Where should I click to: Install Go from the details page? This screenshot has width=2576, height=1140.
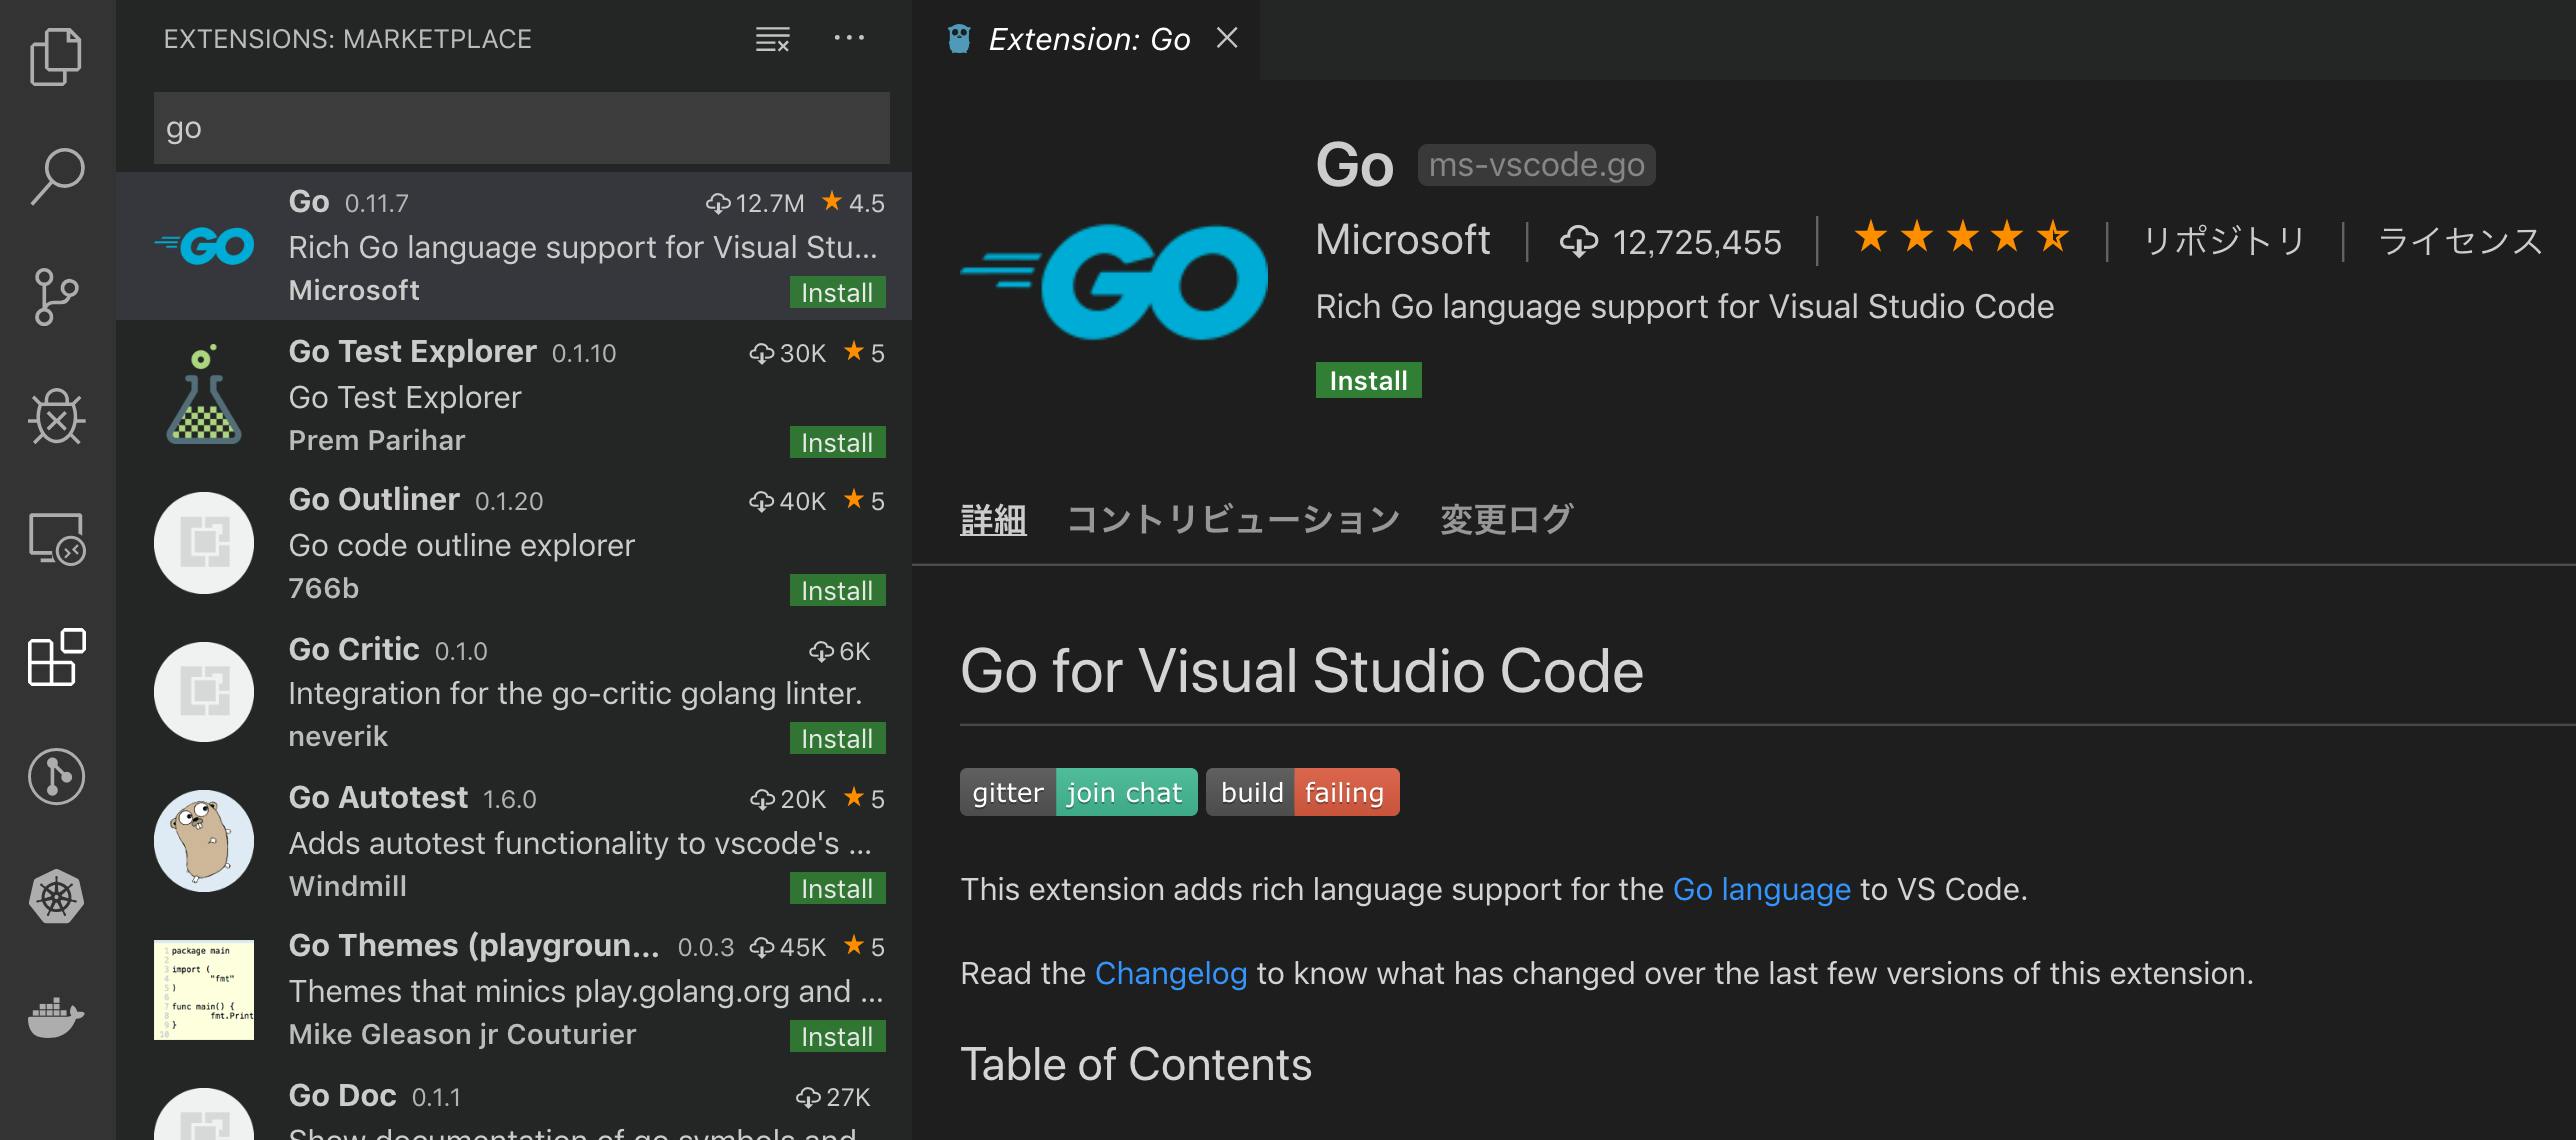coord(1368,381)
